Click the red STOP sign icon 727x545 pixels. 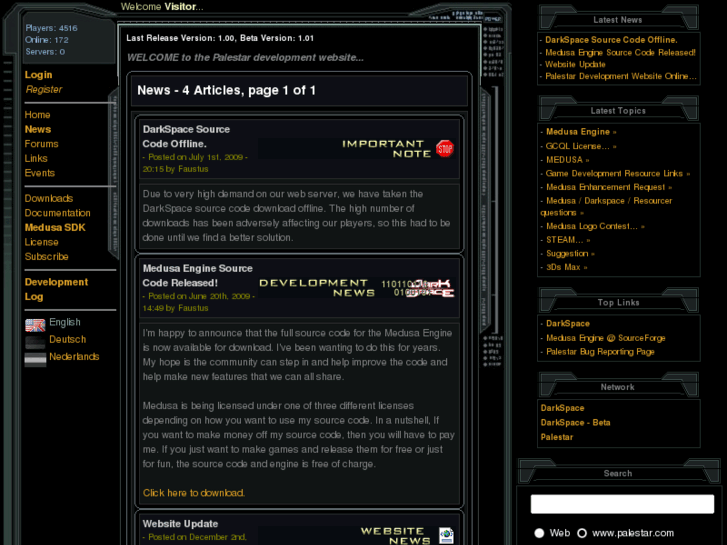(445, 148)
